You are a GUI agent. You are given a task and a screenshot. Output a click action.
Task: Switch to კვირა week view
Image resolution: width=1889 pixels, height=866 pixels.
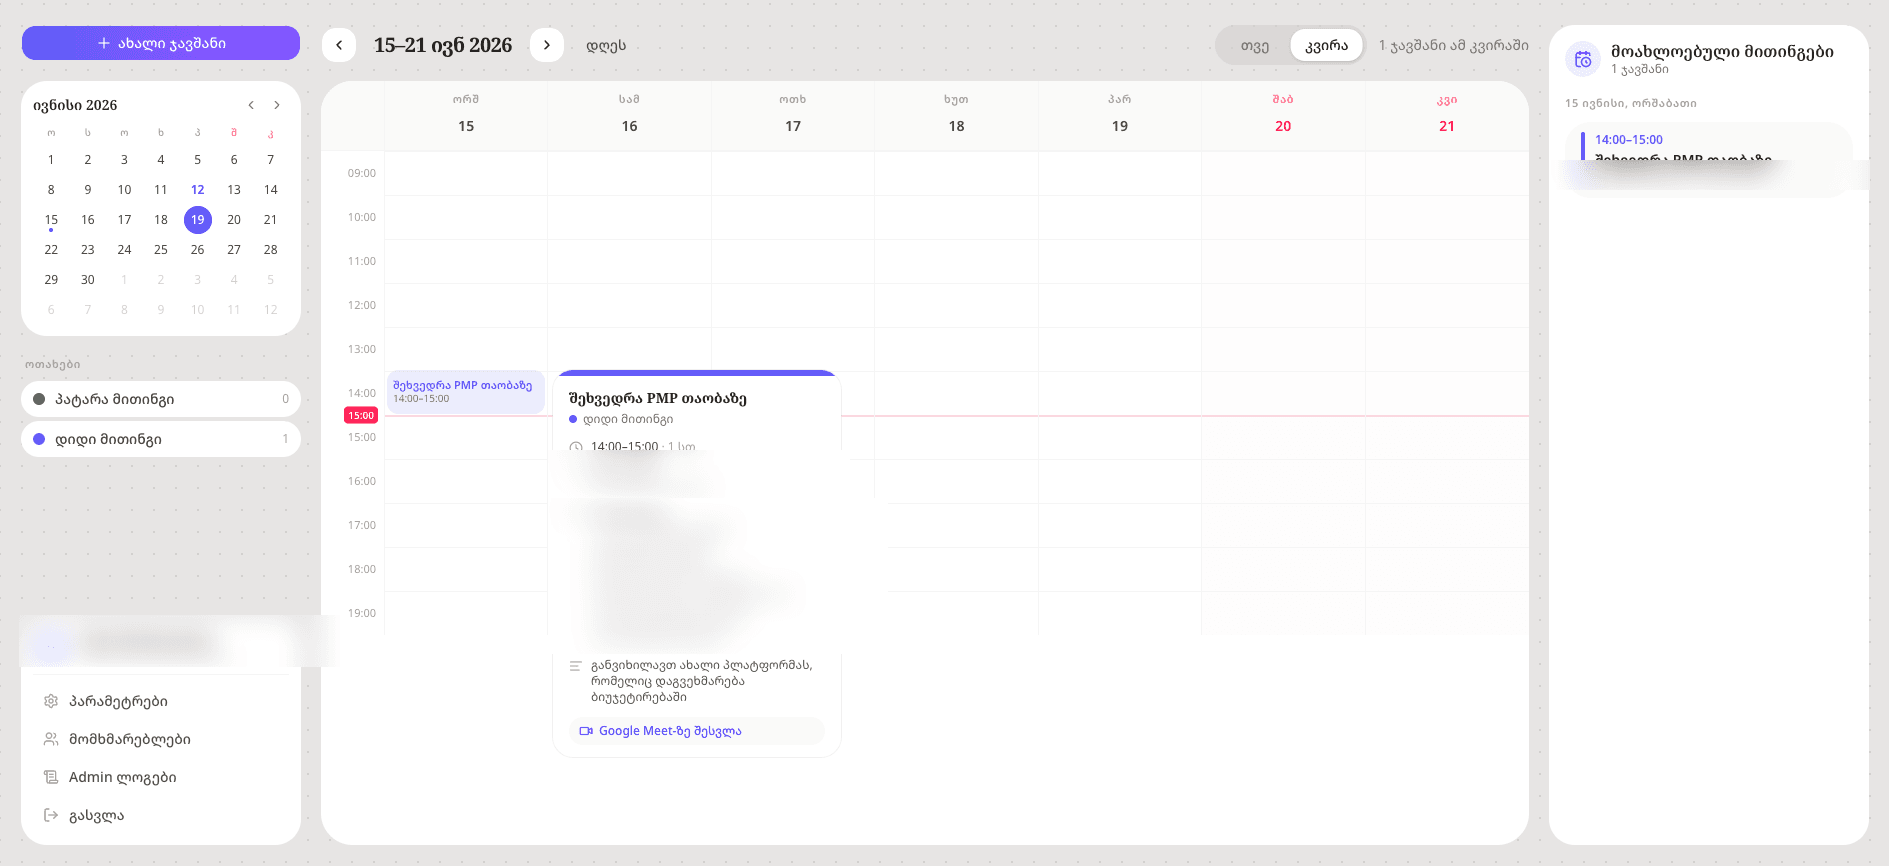pyautogui.click(x=1326, y=45)
